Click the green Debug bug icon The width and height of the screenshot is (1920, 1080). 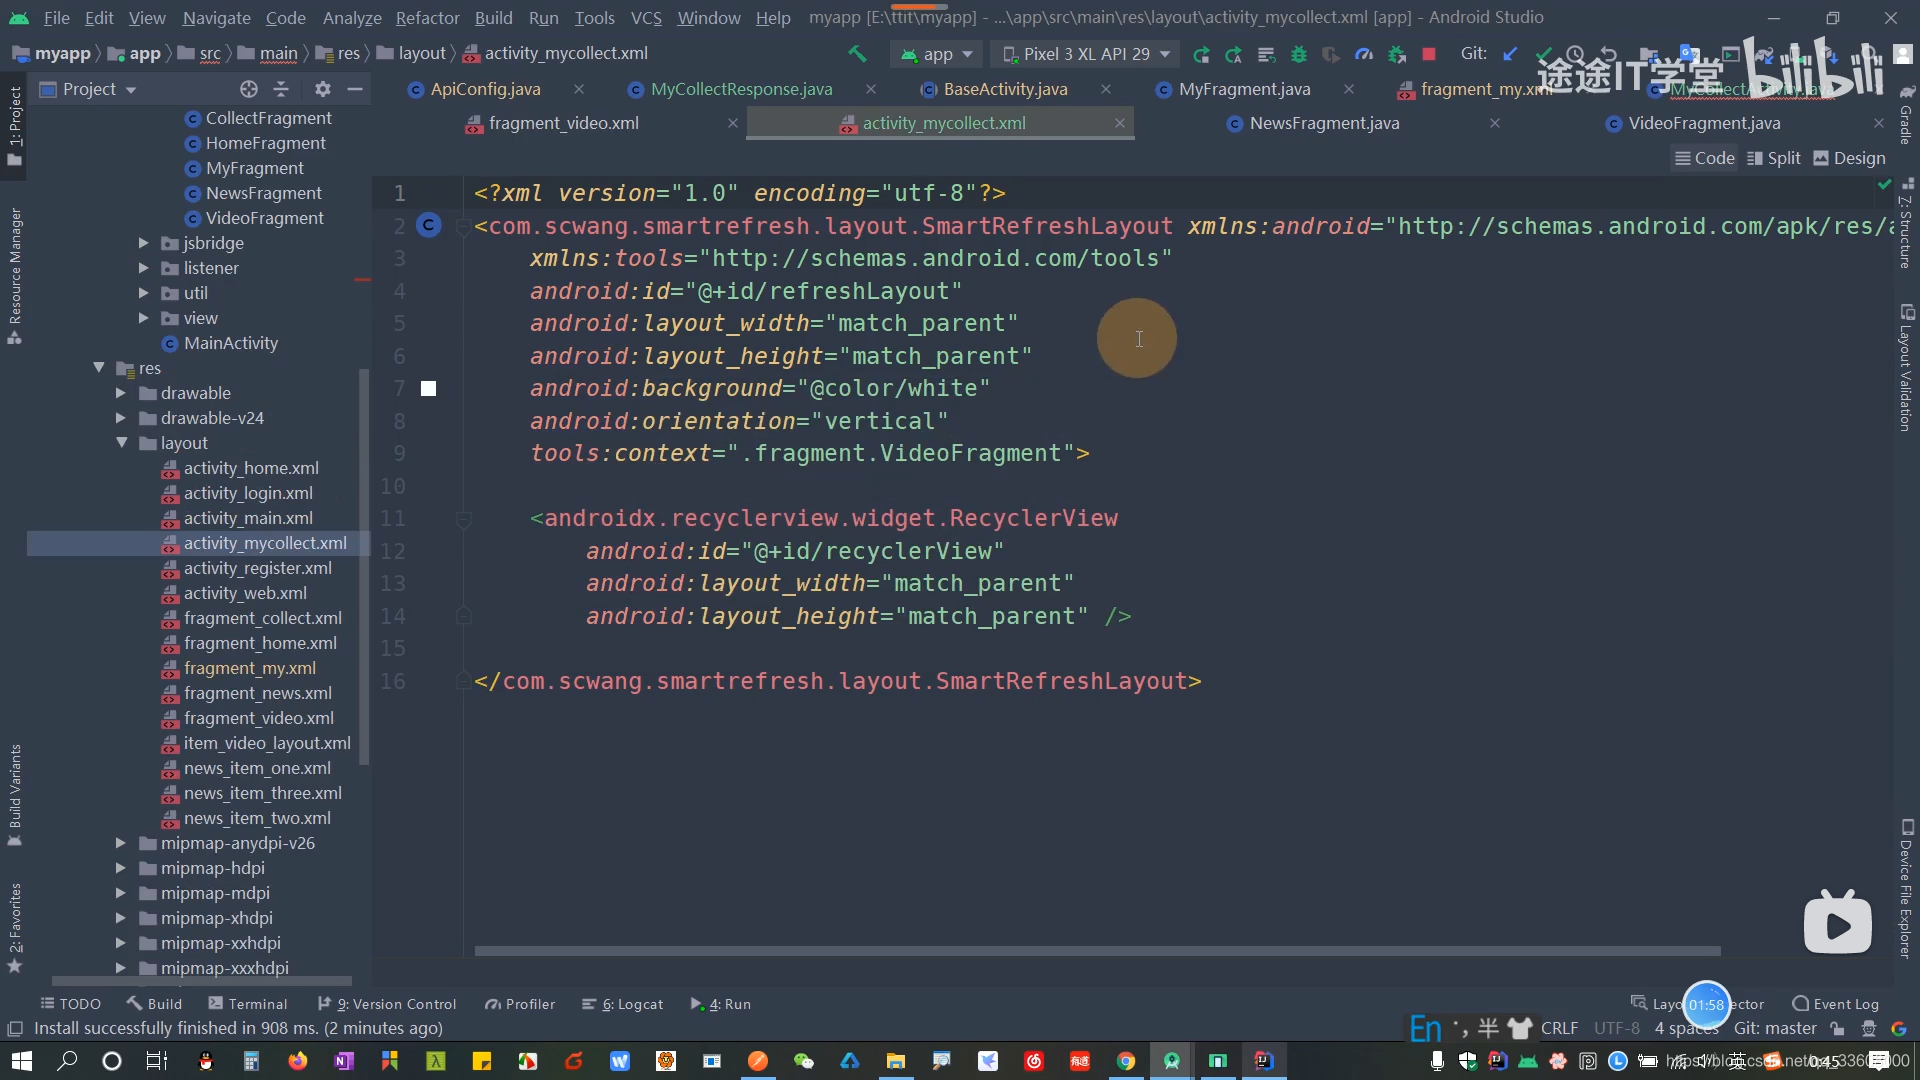tap(1299, 54)
